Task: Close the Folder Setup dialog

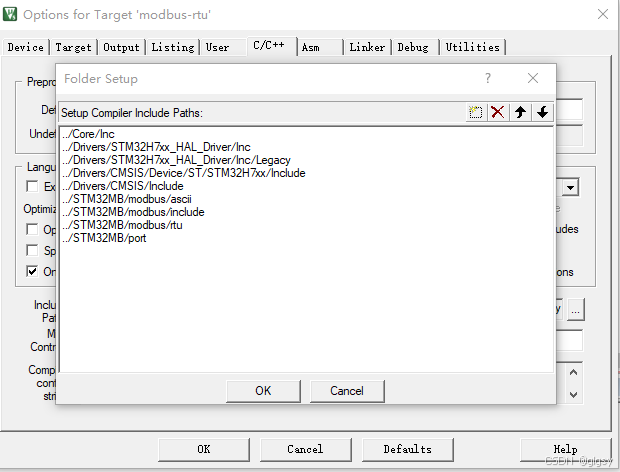Action: pos(533,78)
